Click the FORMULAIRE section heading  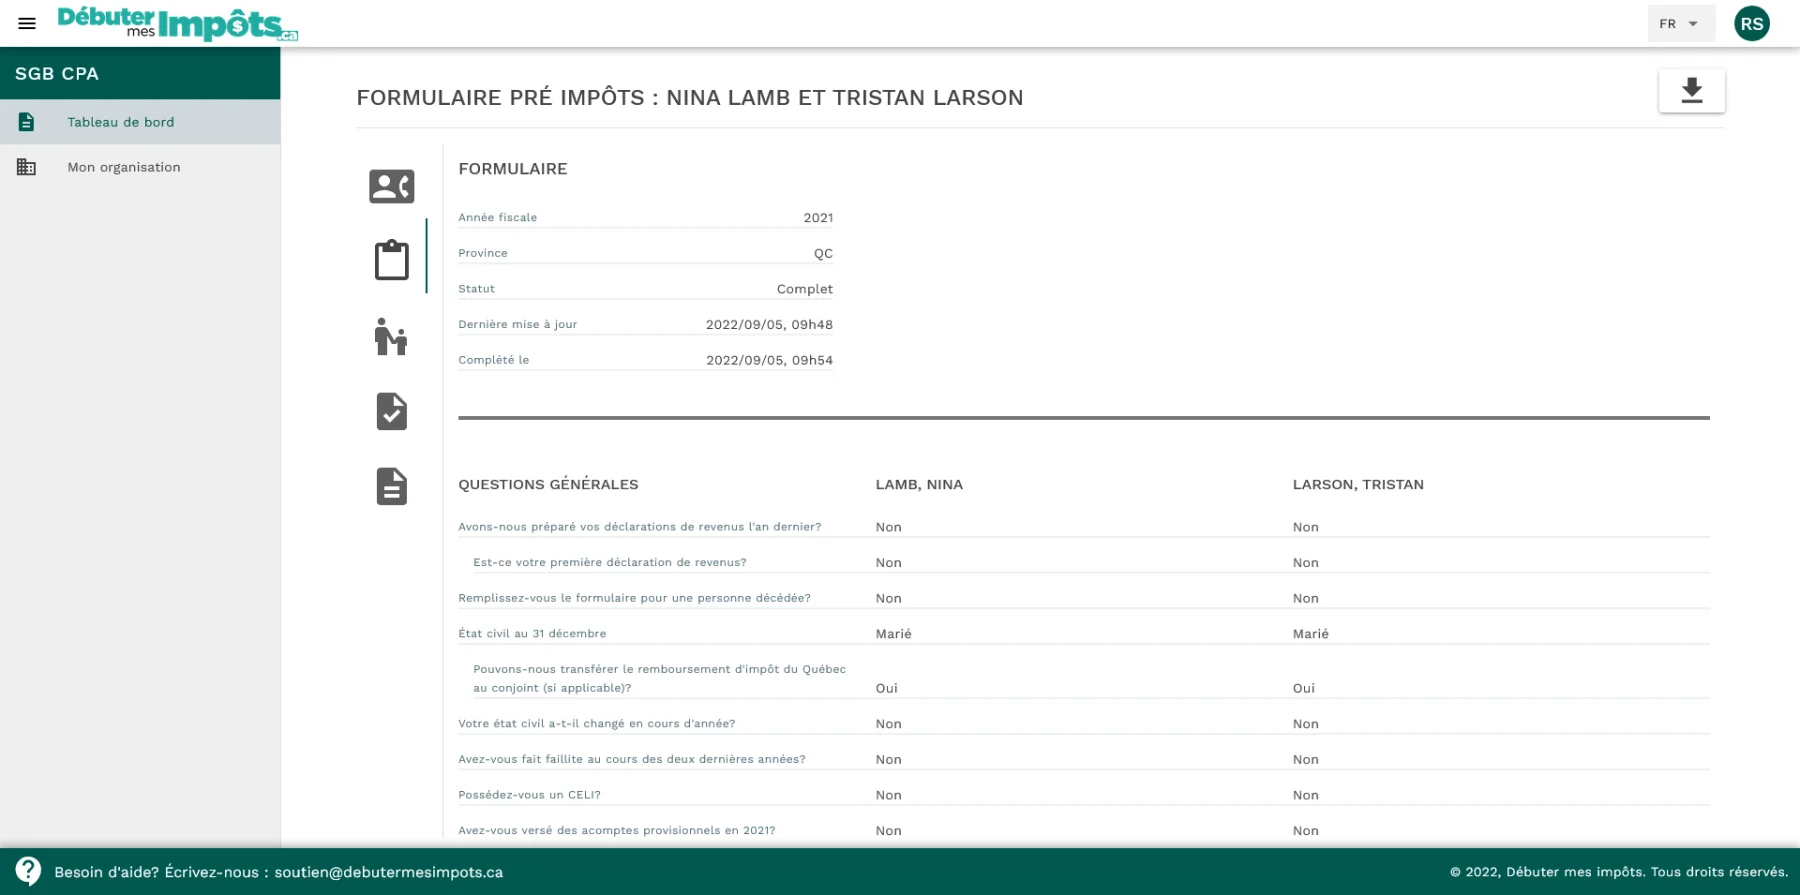(512, 169)
